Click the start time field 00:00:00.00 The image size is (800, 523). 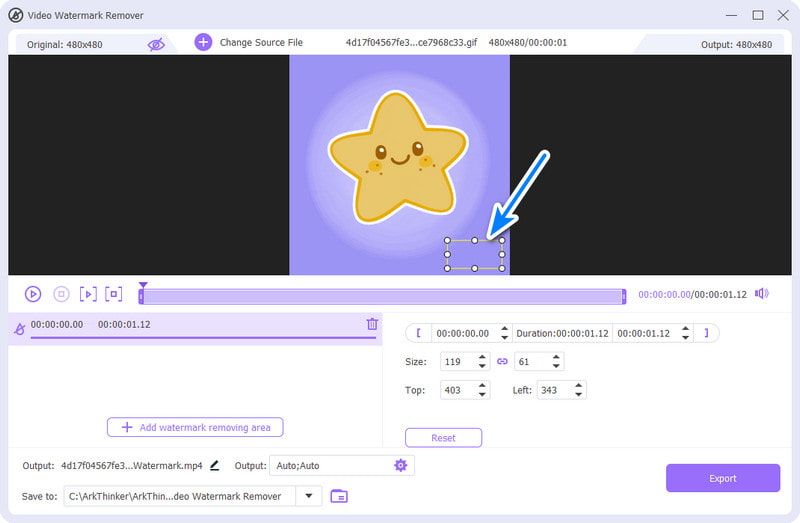[464, 333]
